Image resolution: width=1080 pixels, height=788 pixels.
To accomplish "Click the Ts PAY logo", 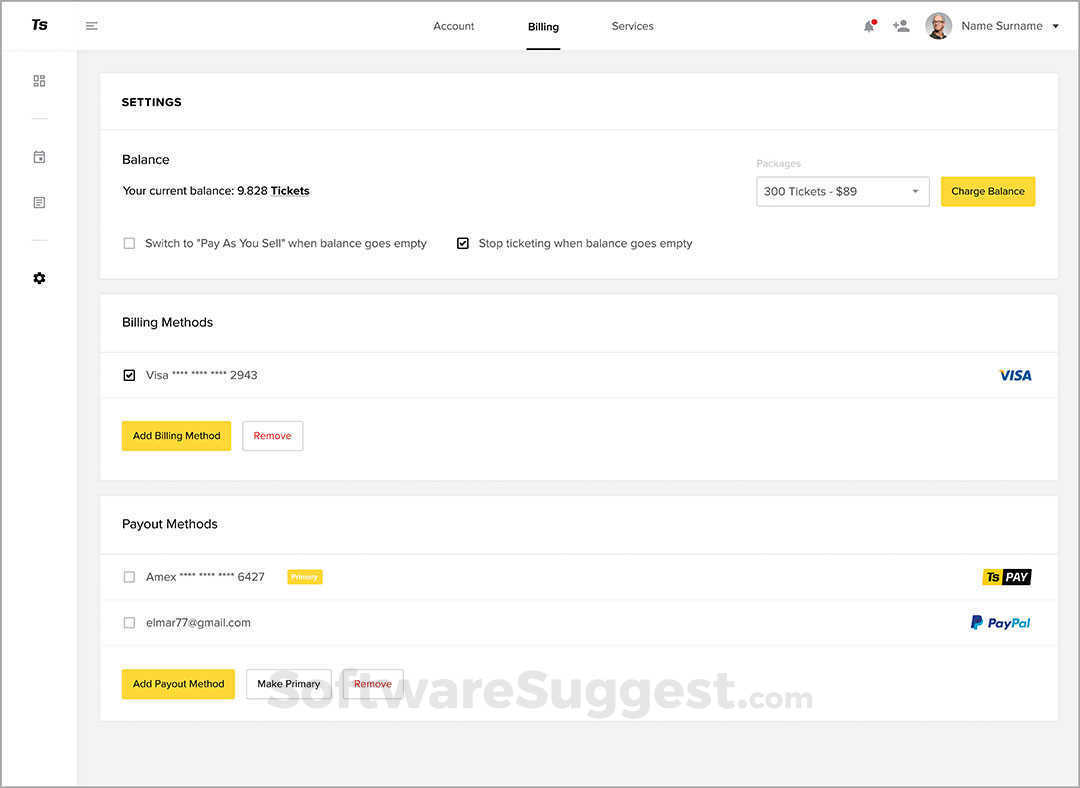I will tap(1006, 577).
